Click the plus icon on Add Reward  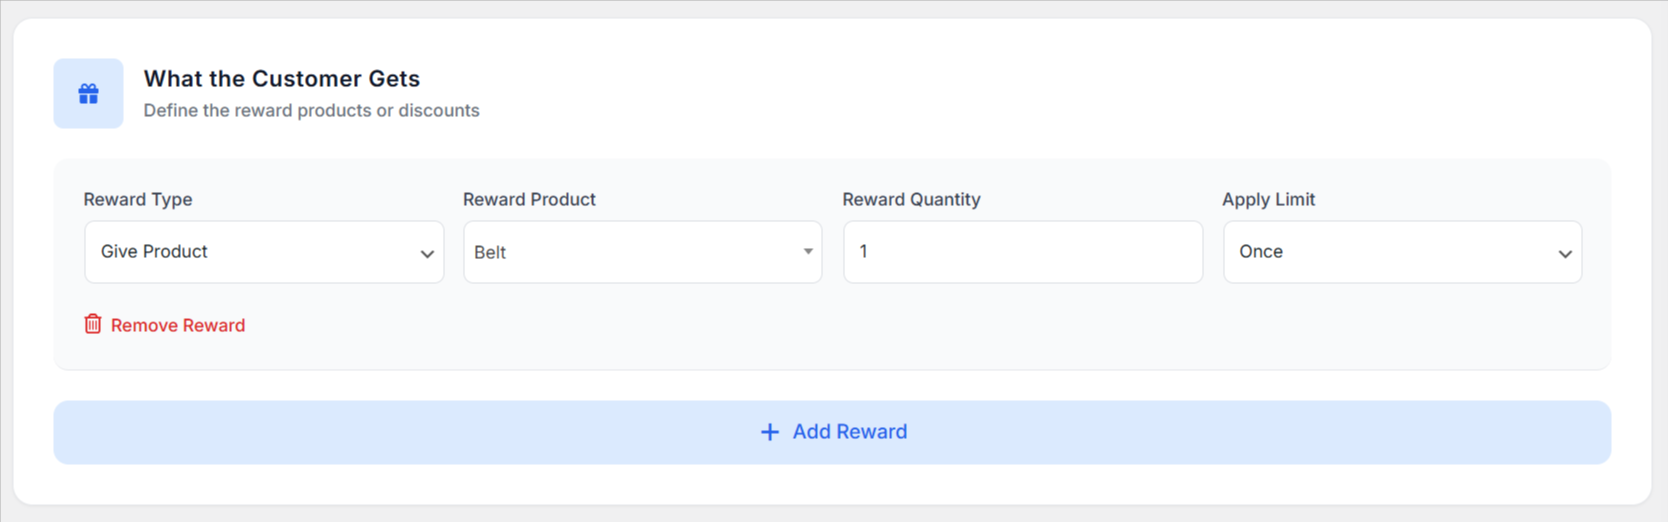click(770, 432)
